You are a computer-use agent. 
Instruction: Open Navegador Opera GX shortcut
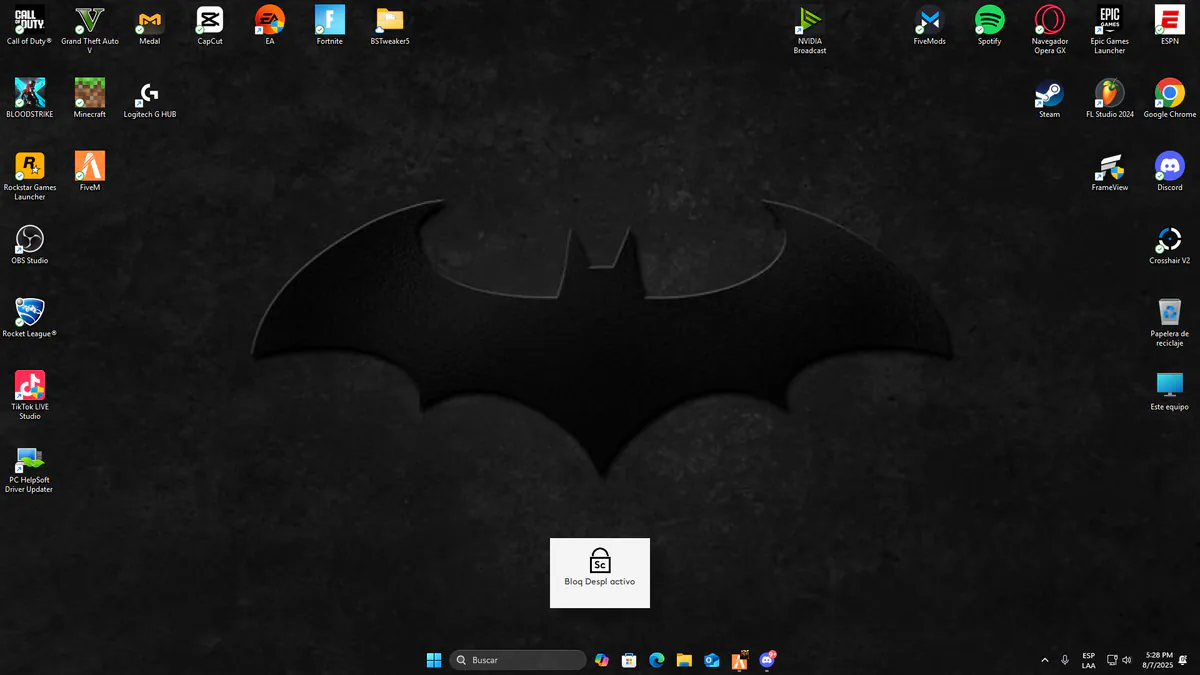click(1050, 29)
